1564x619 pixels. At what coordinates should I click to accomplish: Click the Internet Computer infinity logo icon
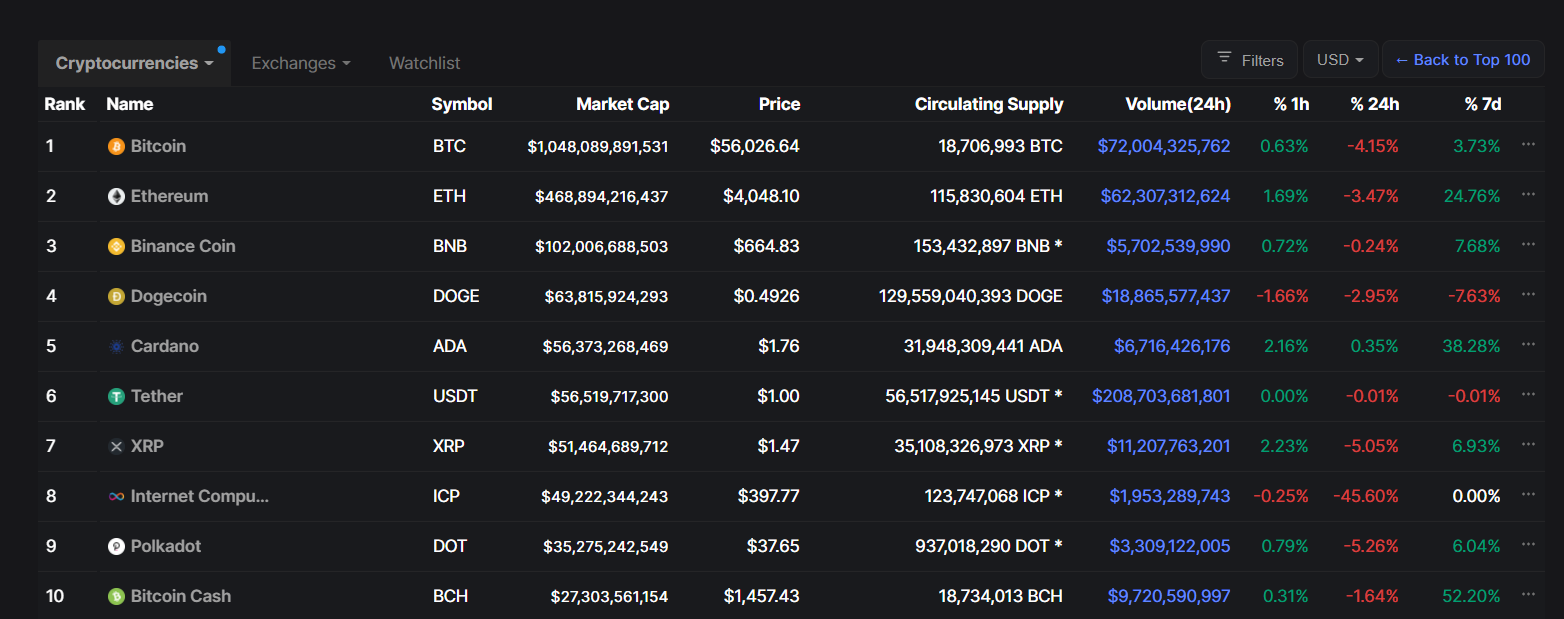[116, 496]
